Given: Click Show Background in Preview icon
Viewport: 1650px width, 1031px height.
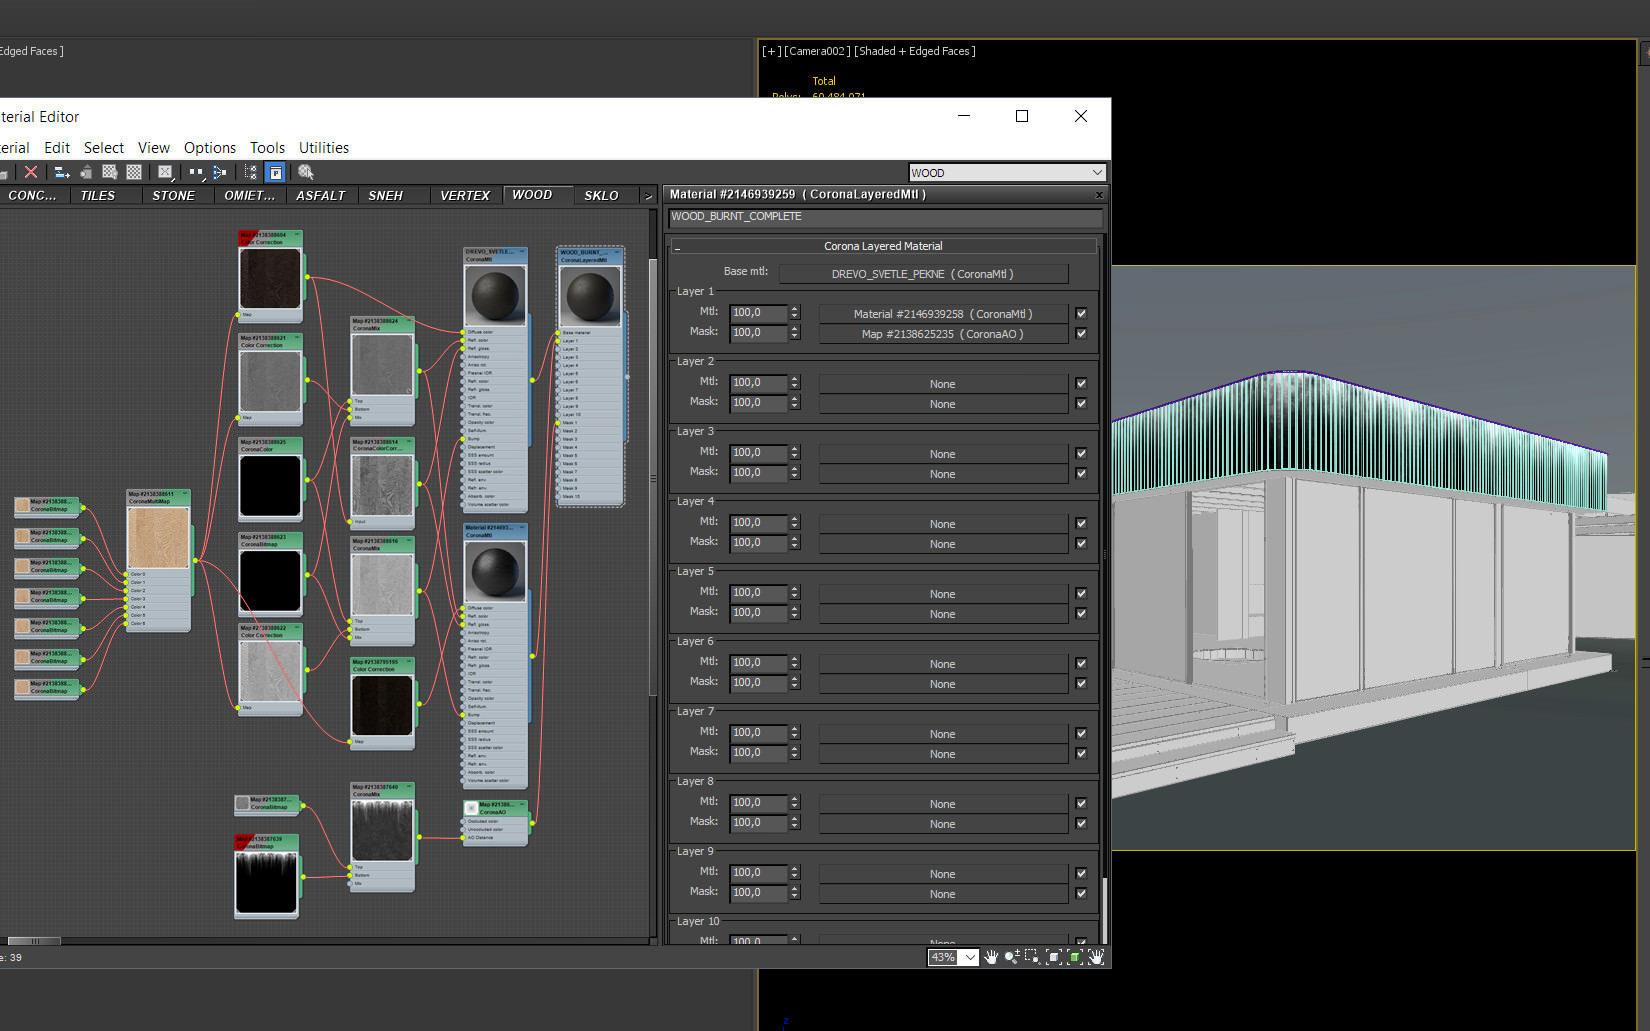Looking at the screenshot, I should point(134,172).
